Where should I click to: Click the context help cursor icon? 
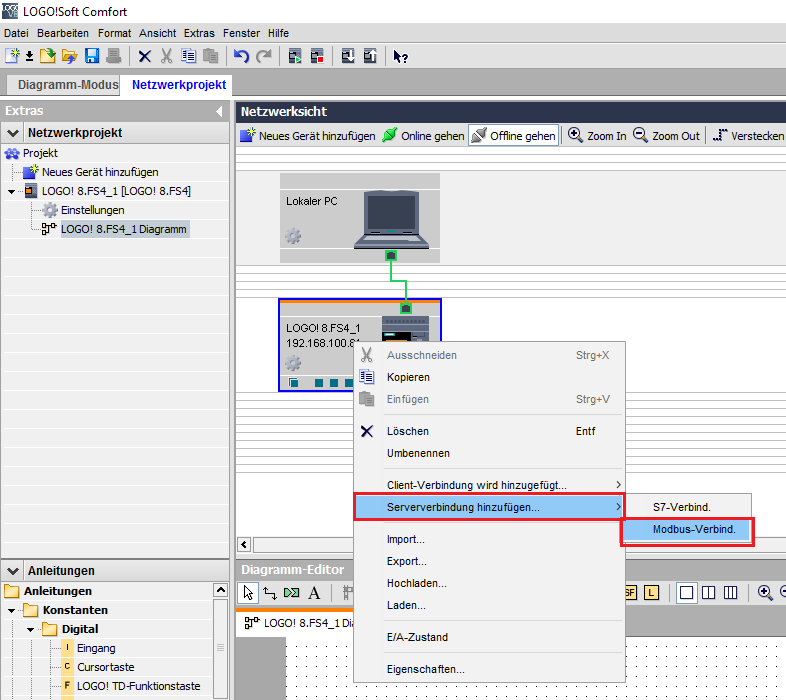point(400,57)
